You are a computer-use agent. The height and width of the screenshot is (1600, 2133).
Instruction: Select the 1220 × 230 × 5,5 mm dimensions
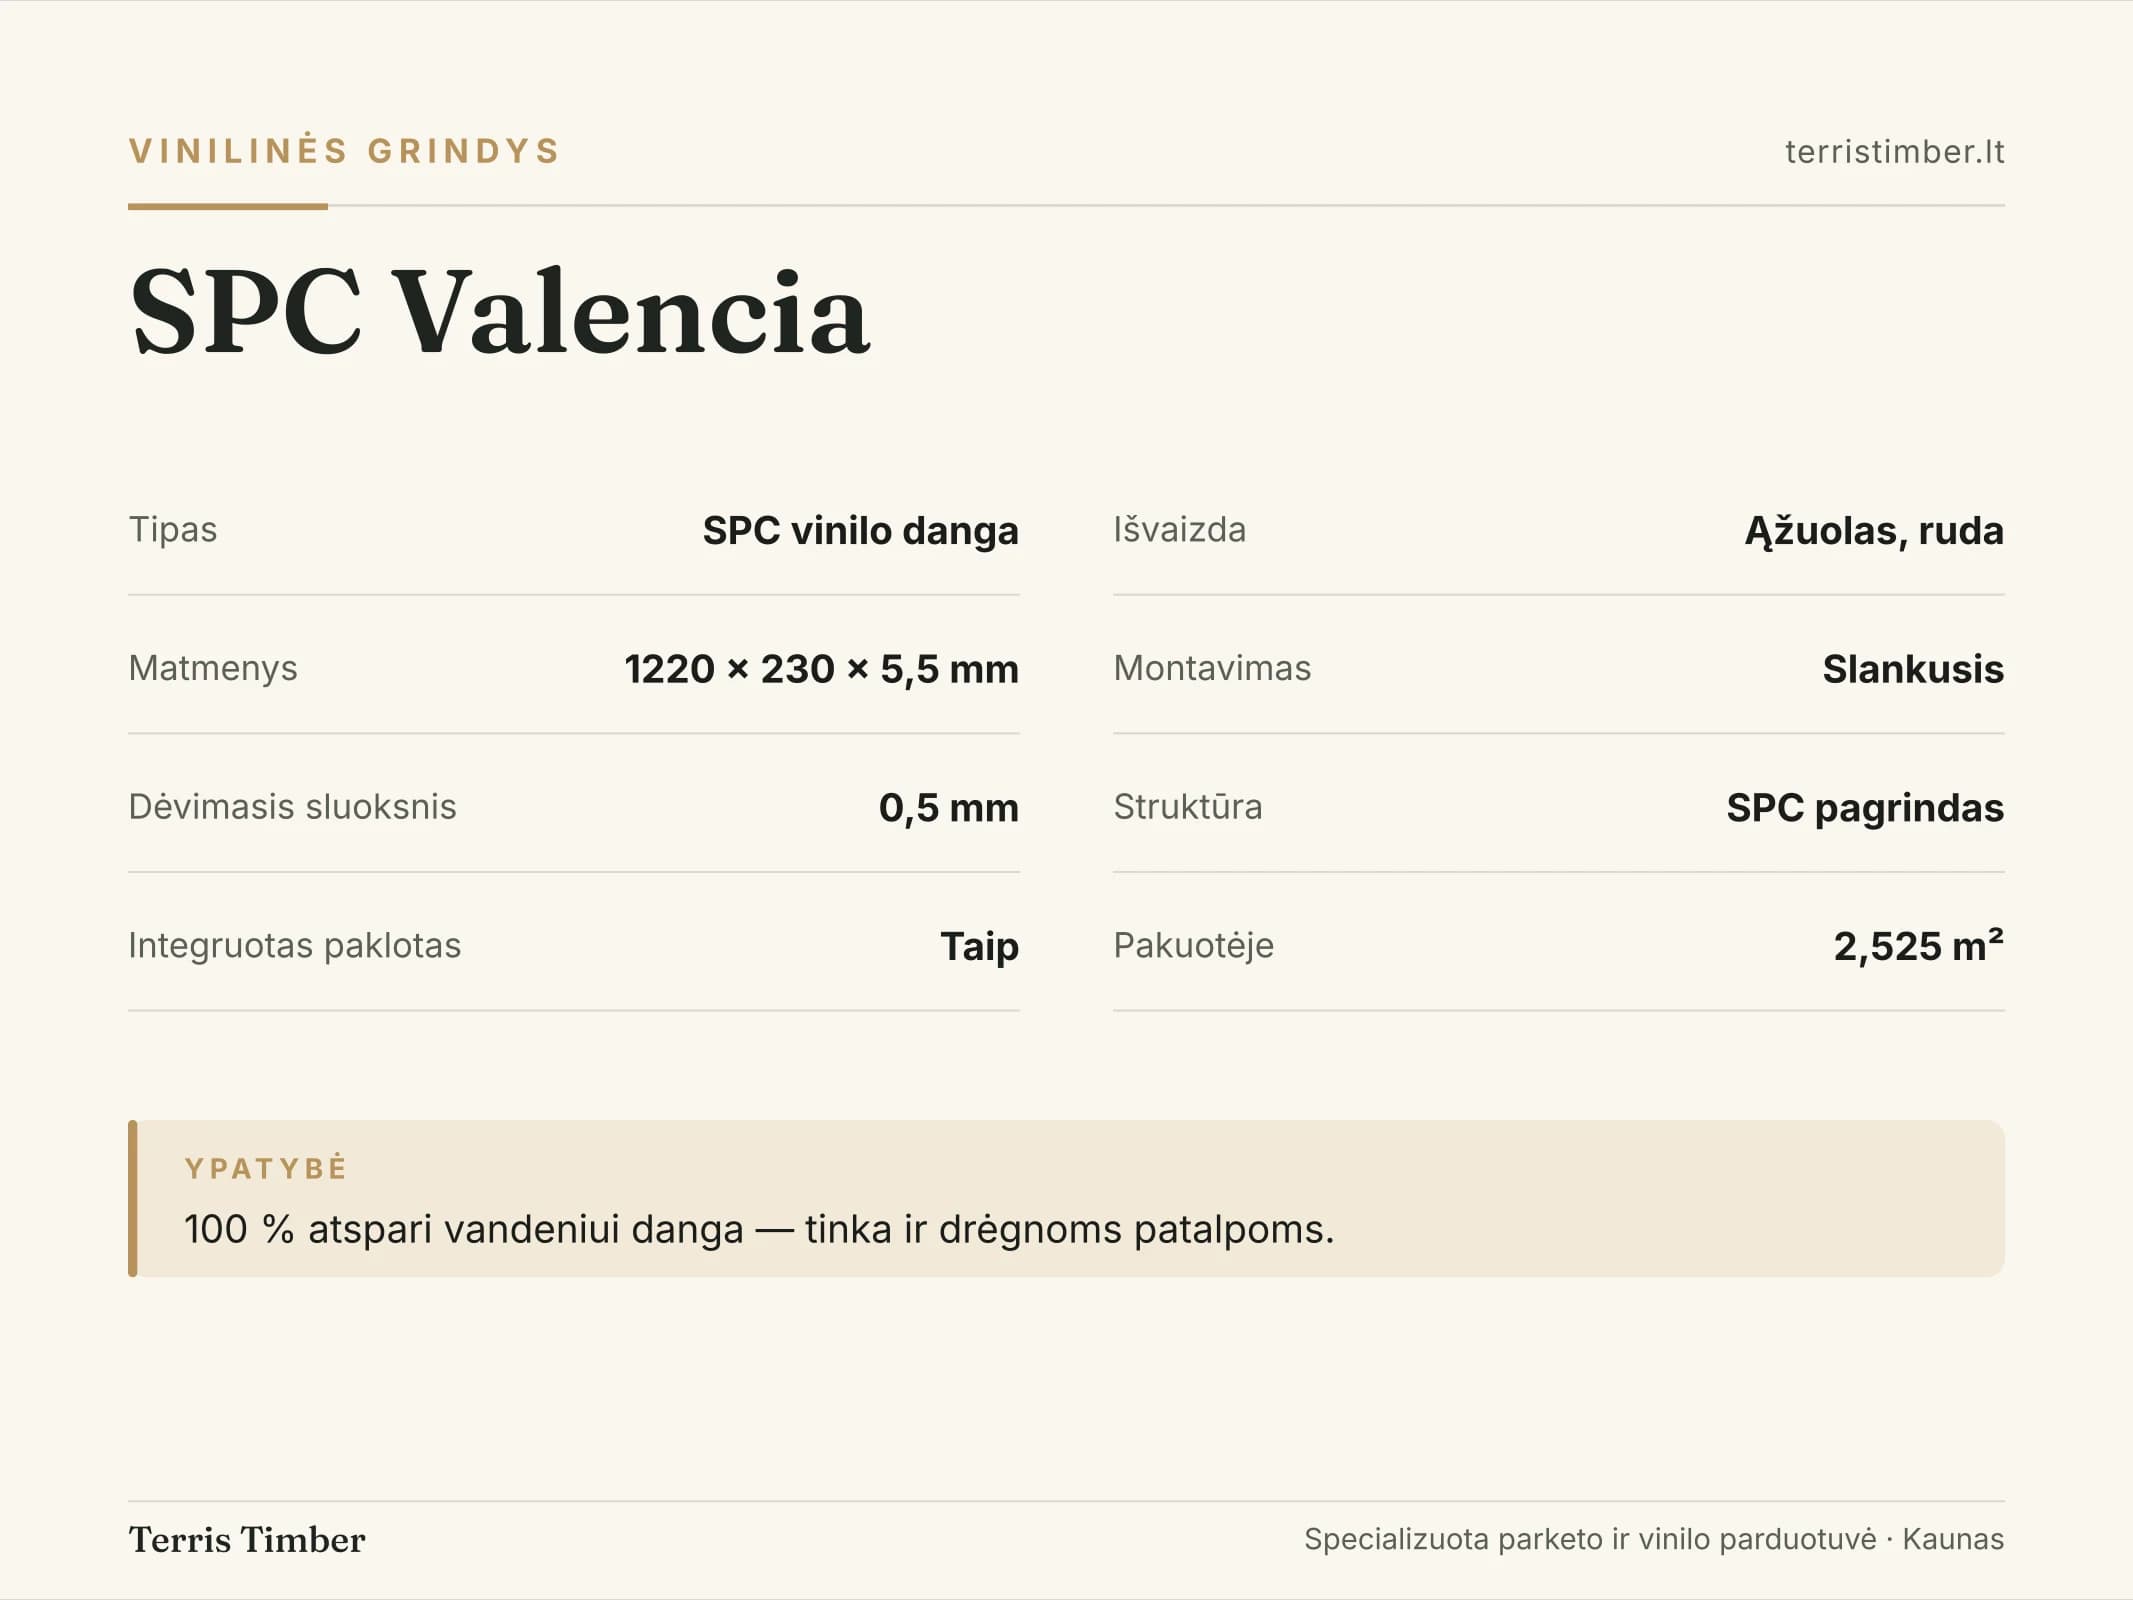tap(821, 669)
